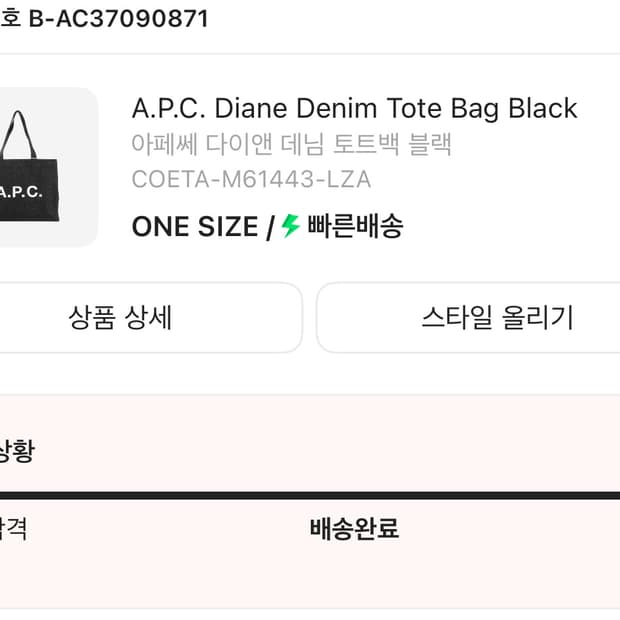Tap the ONE SIZE label

(194, 227)
